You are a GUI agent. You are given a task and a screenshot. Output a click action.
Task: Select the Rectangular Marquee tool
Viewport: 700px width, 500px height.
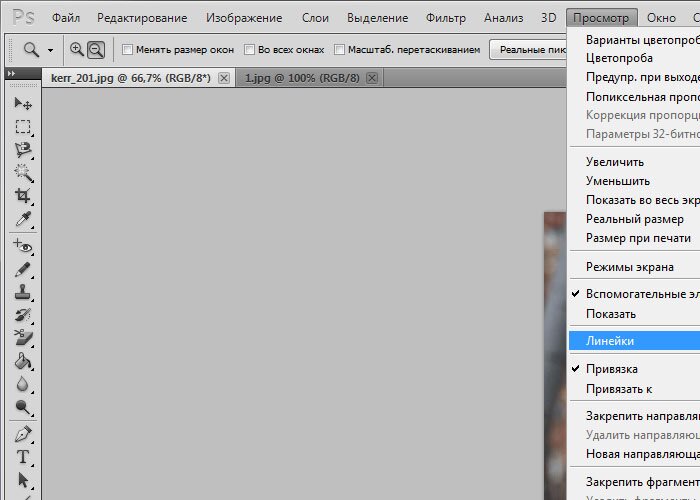pos(23,127)
